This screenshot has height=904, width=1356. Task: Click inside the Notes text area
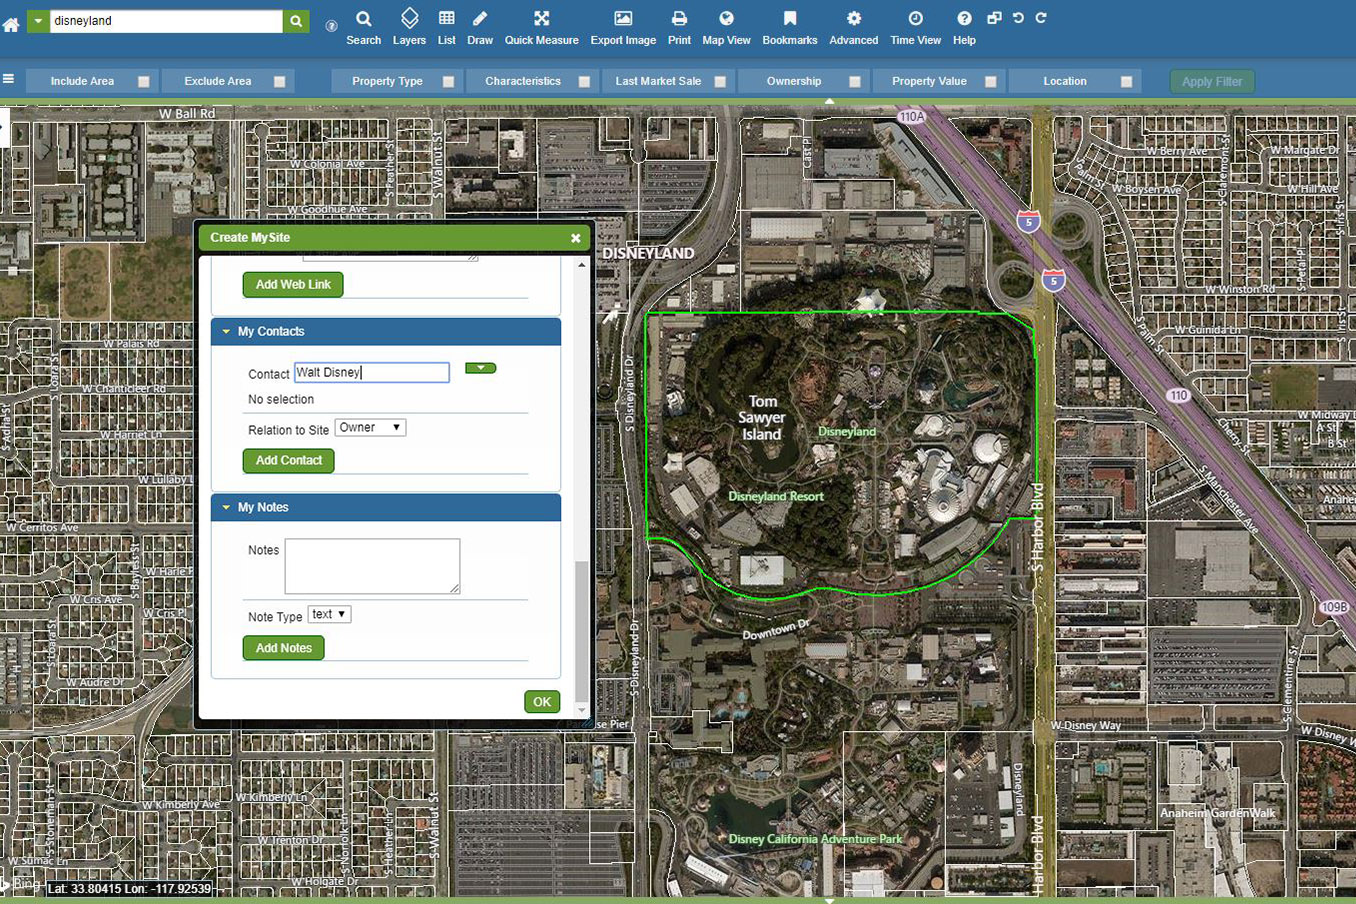tap(372, 566)
